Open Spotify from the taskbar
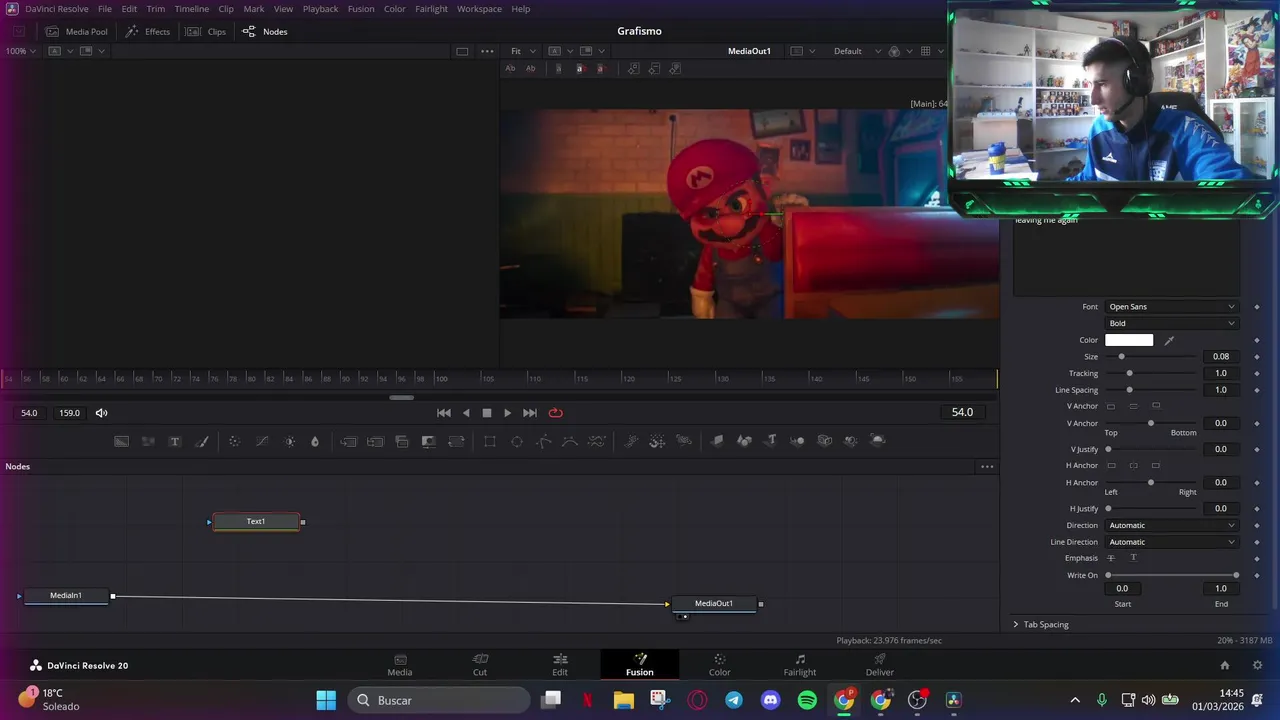The height and width of the screenshot is (720, 1280). tap(807, 700)
